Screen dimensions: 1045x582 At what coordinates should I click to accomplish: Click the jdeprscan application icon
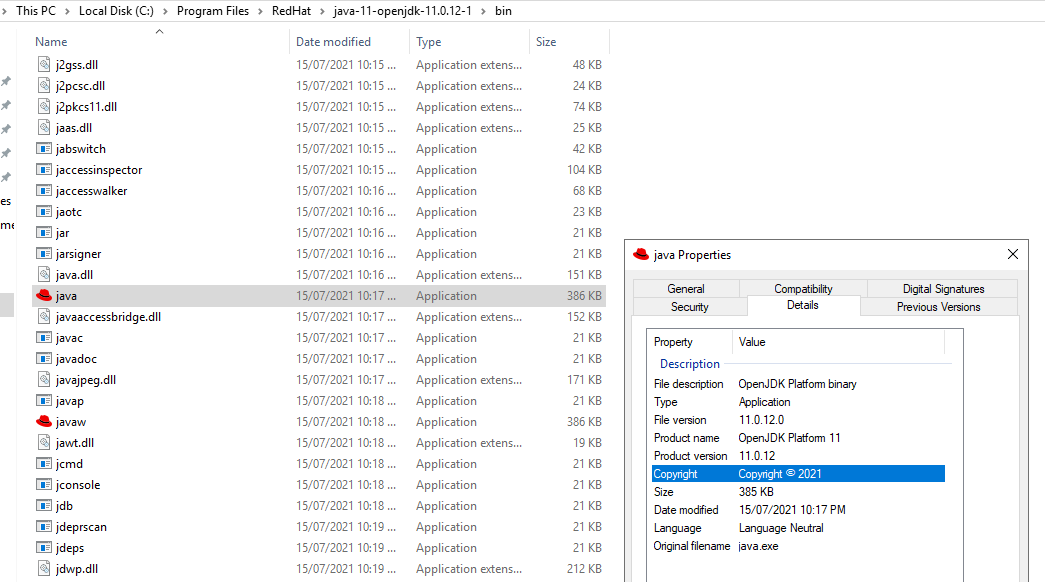coord(44,527)
